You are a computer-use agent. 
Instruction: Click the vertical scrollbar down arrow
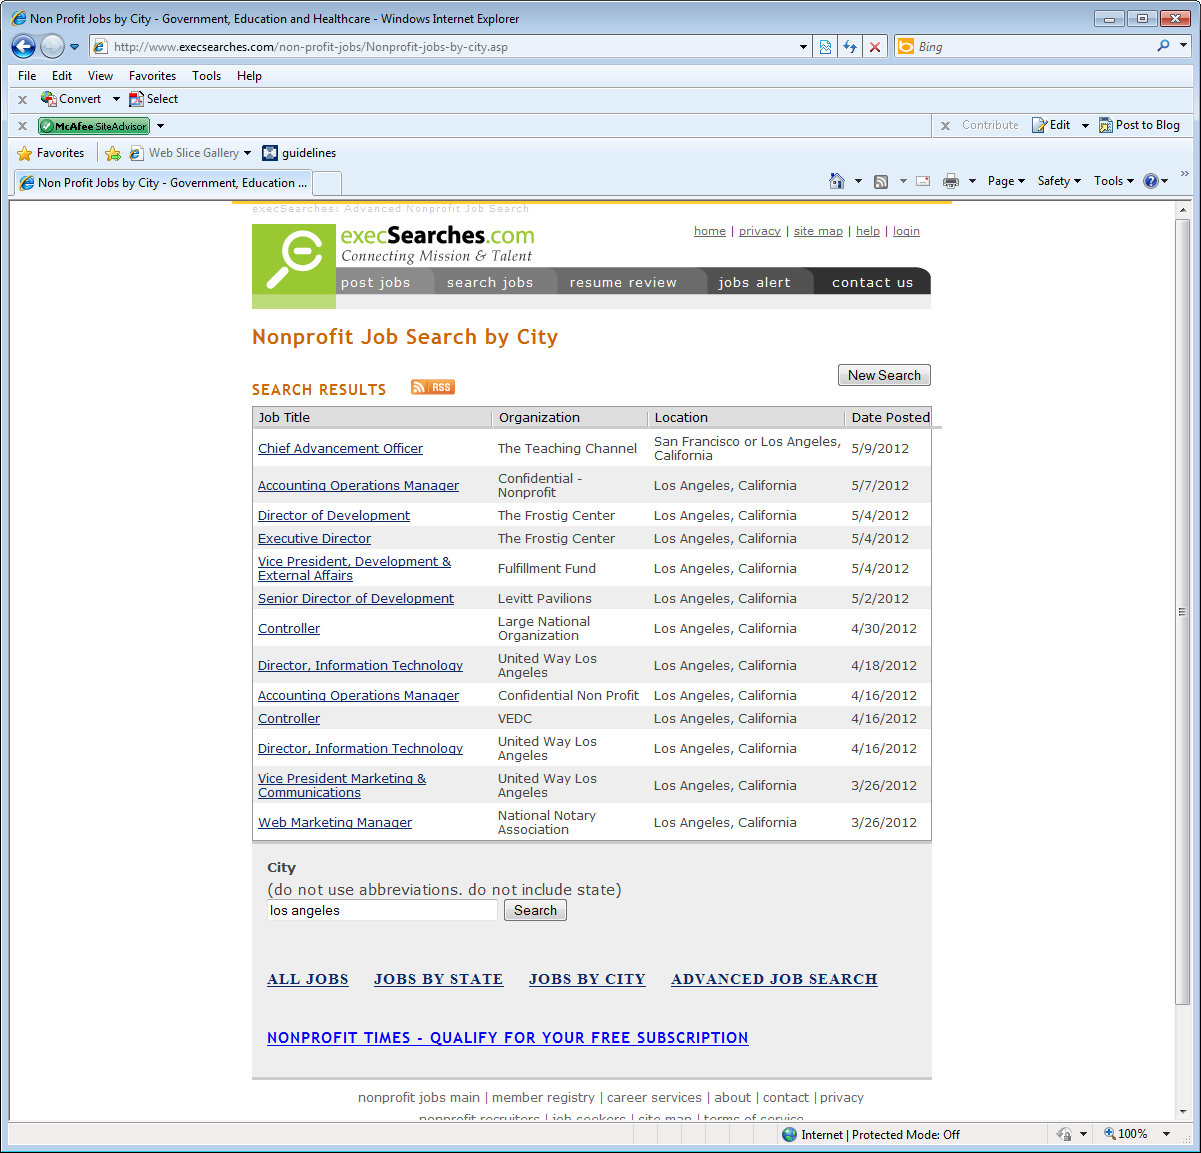pos(1183,1110)
